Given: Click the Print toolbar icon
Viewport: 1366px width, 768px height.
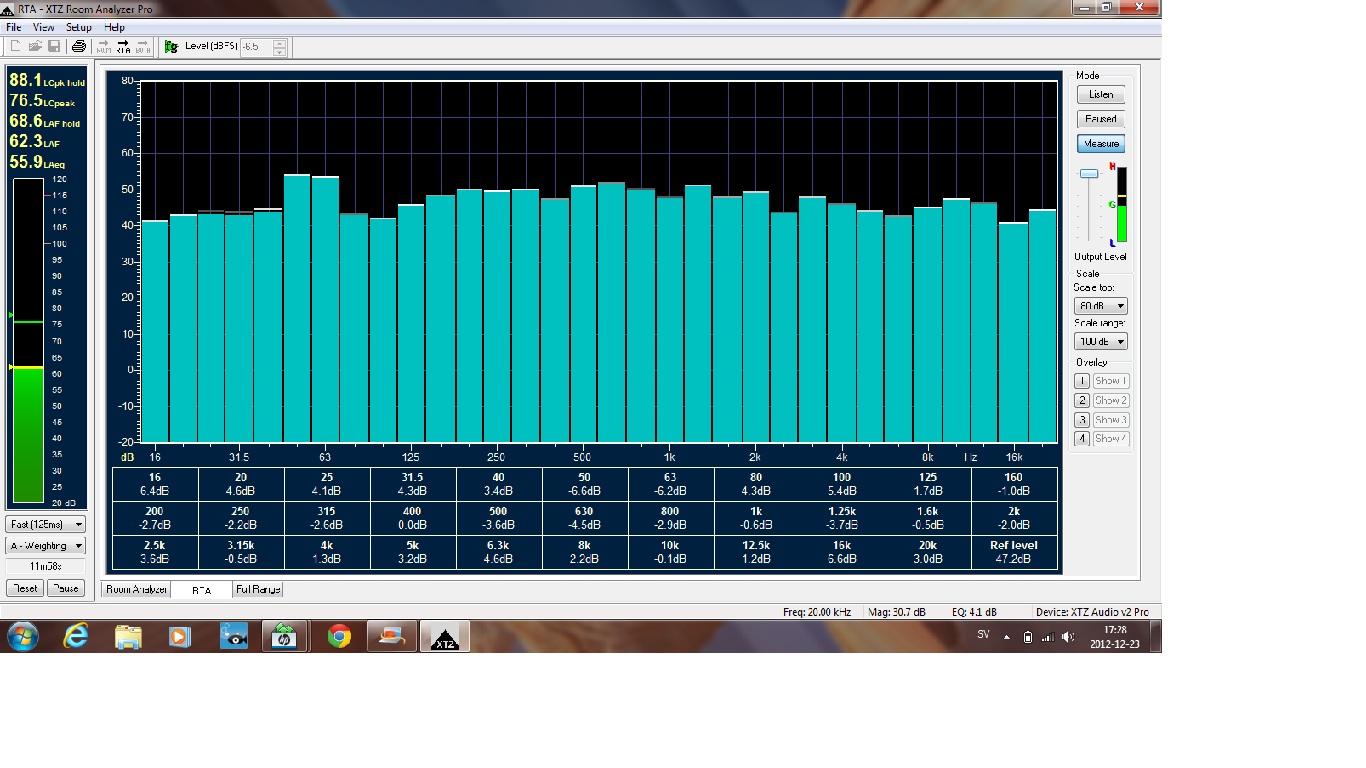Looking at the screenshot, I should [79, 47].
